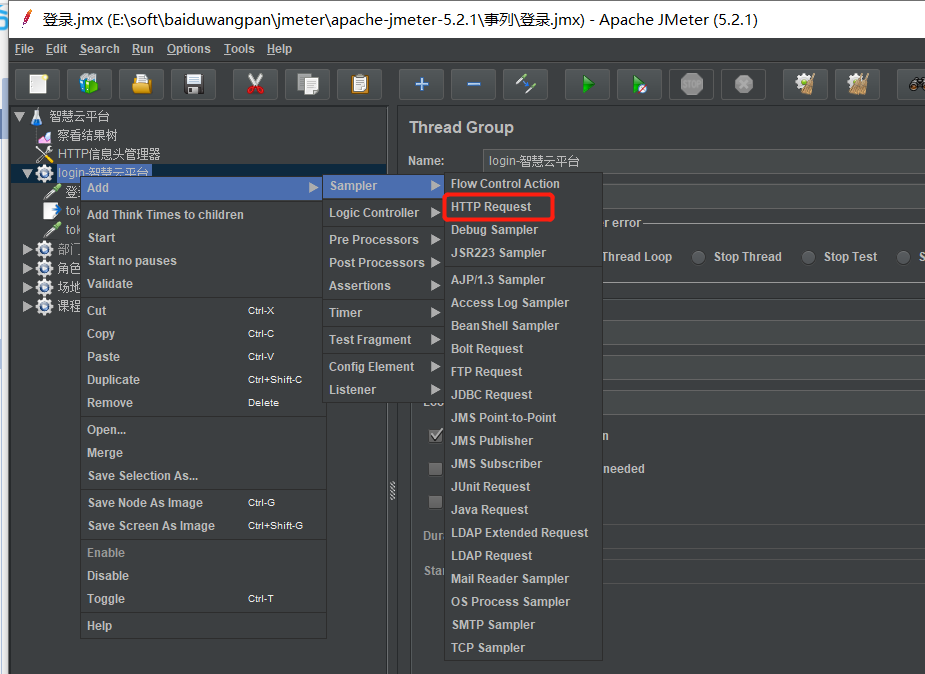925x674 pixels.
Task: Select the Stop Test radio button
Action: coord(808,257)
